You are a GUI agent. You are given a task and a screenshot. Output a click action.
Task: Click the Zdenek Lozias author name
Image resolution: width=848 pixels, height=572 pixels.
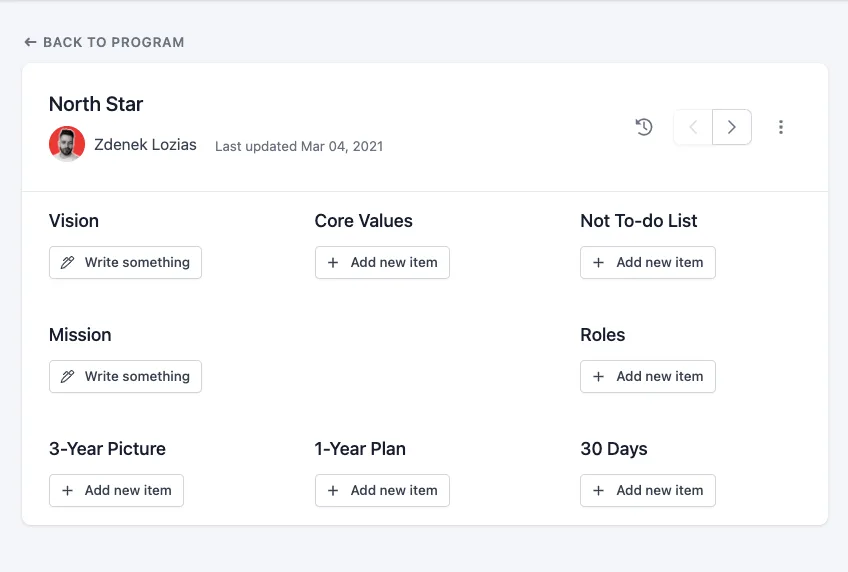click(145, 145)
